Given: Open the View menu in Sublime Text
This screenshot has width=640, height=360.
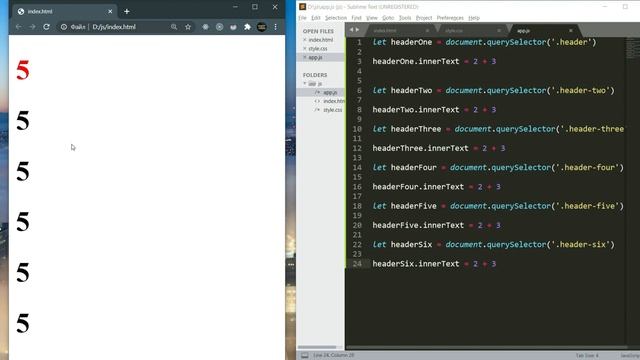Looking at the screenshot, I should pos(372,18).
